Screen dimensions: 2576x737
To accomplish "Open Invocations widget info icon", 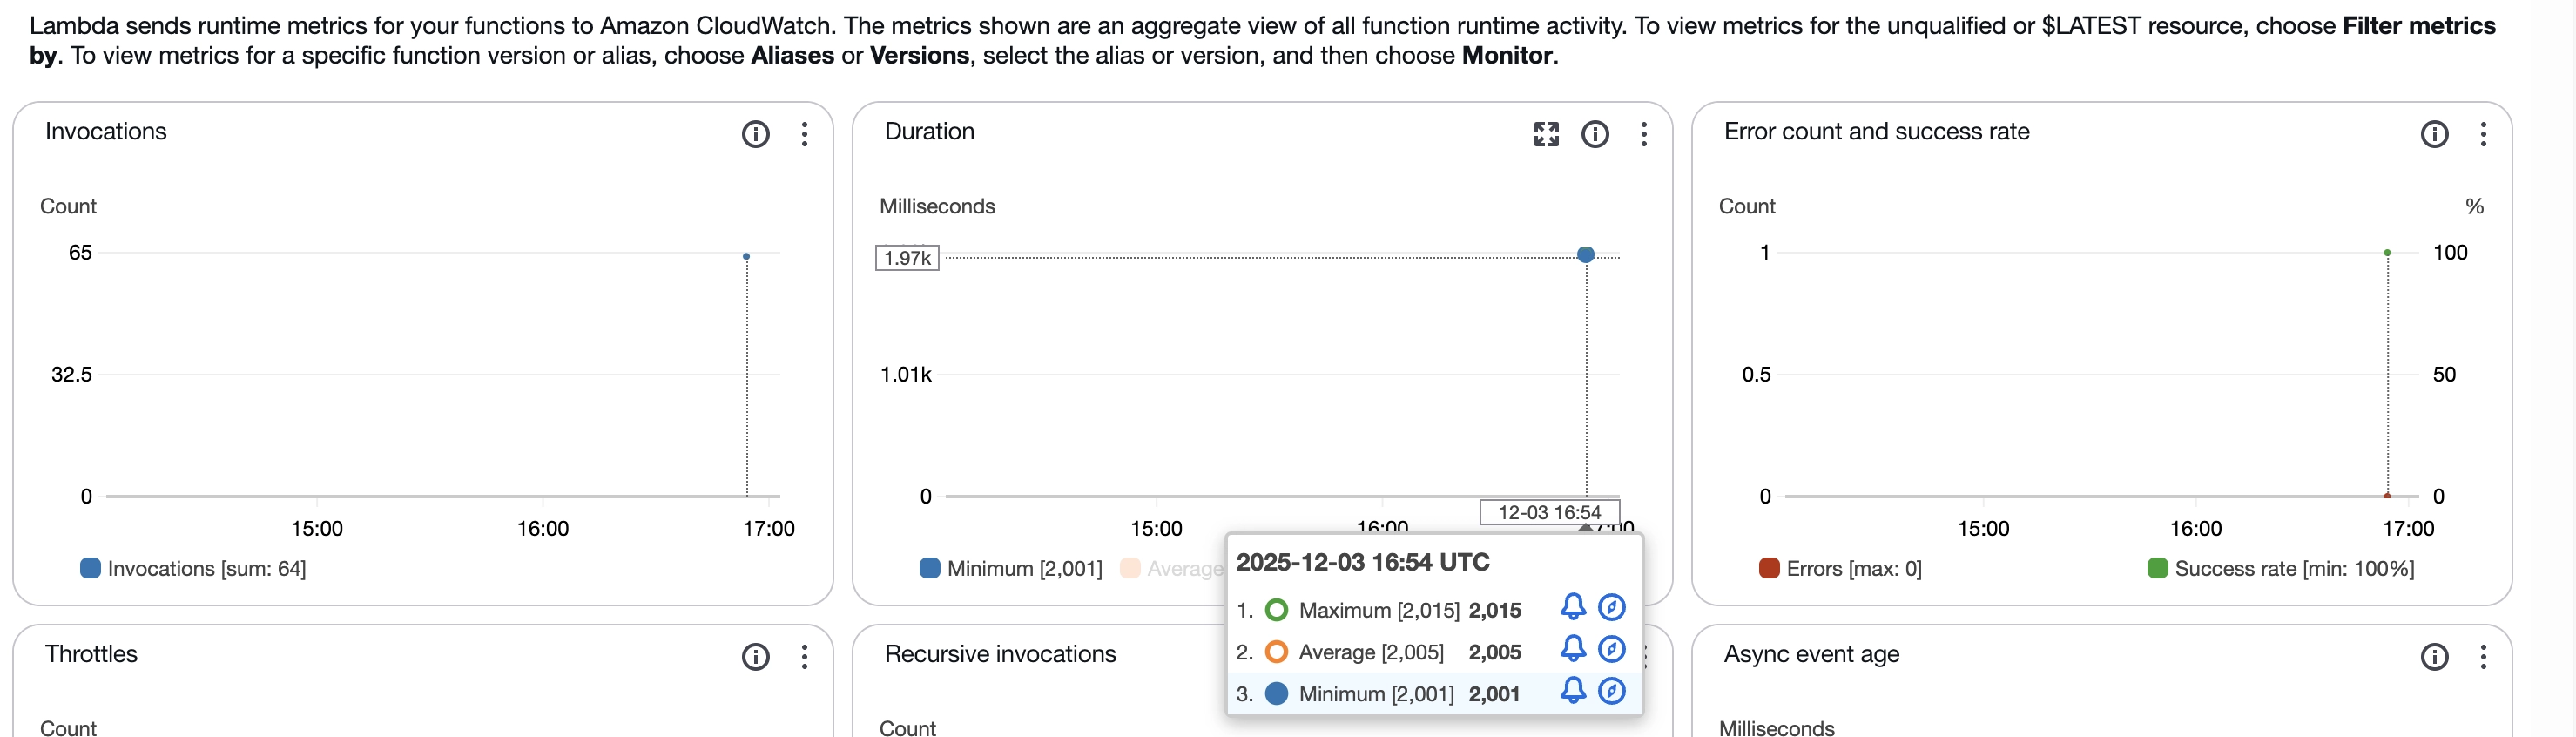I will pos(755,134).
